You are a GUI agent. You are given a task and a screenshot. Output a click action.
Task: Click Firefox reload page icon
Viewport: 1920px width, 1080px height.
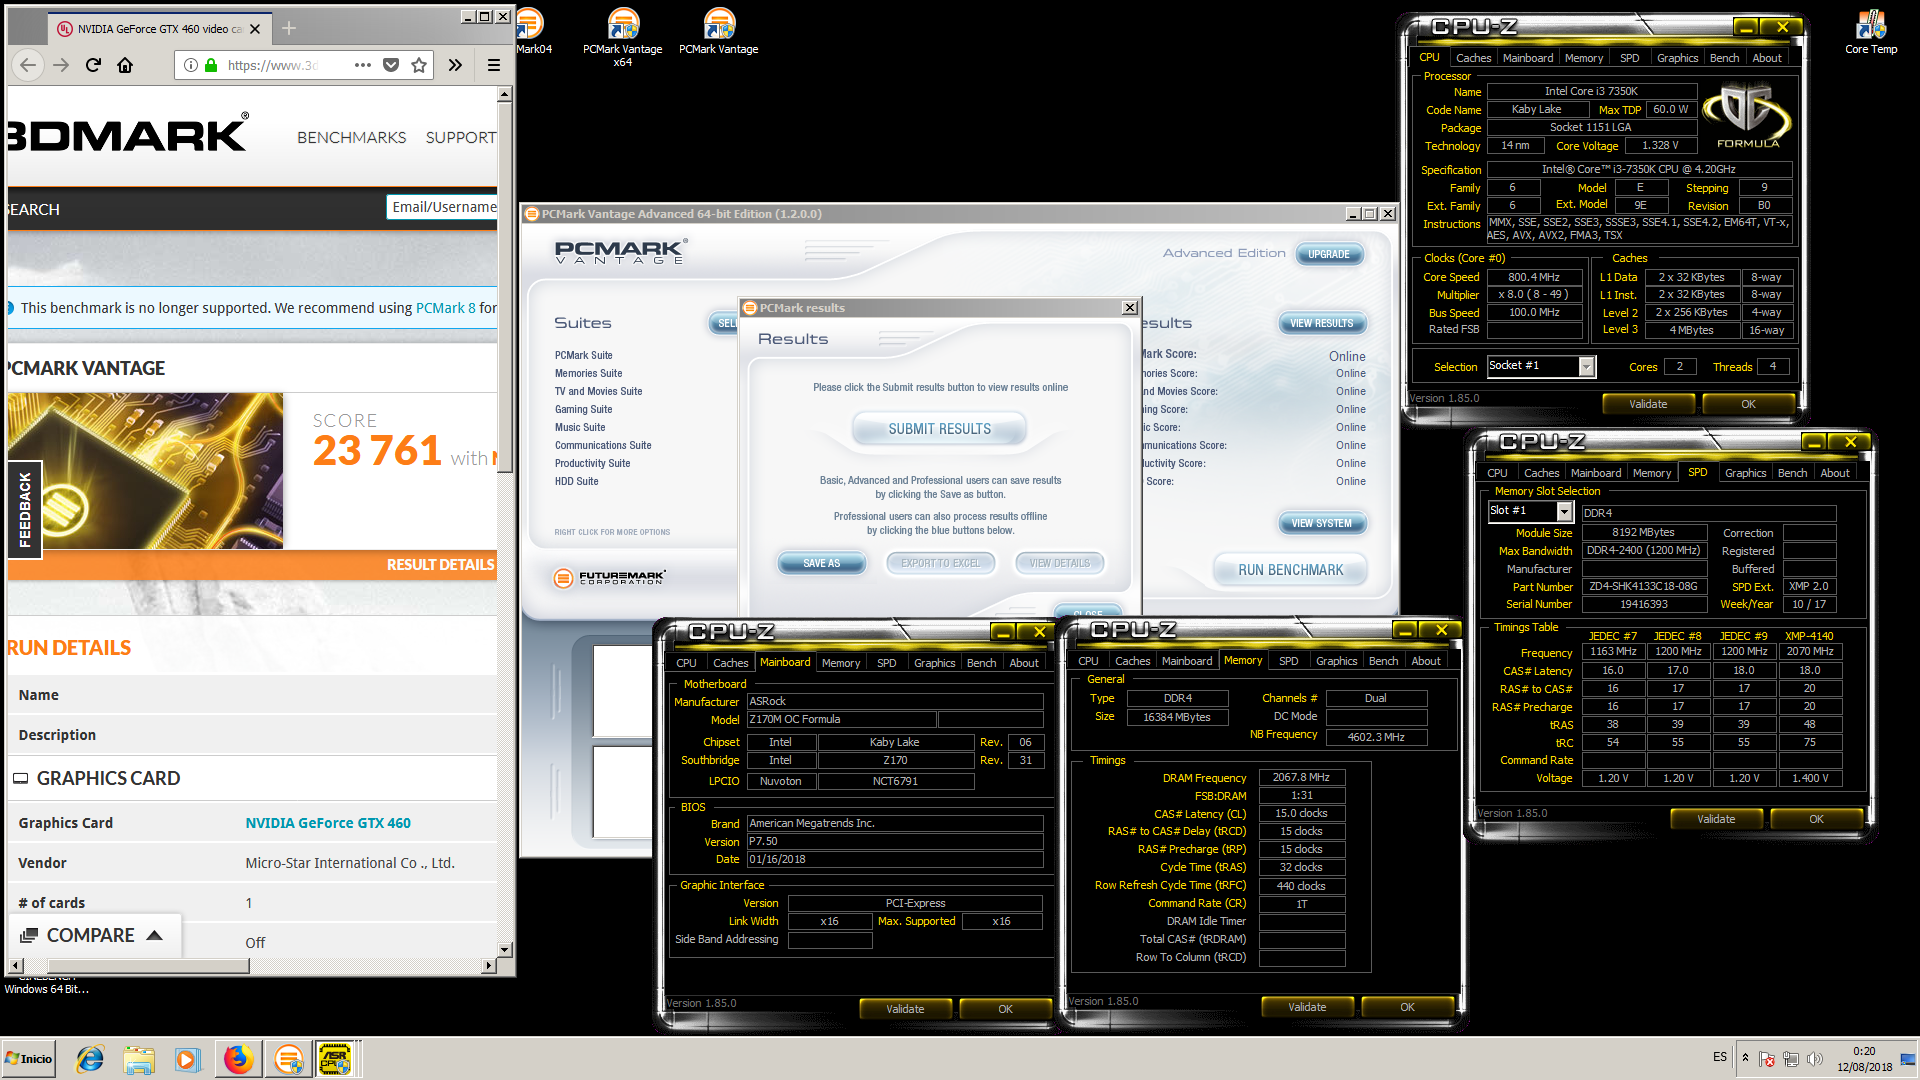[x=93, y=65]
